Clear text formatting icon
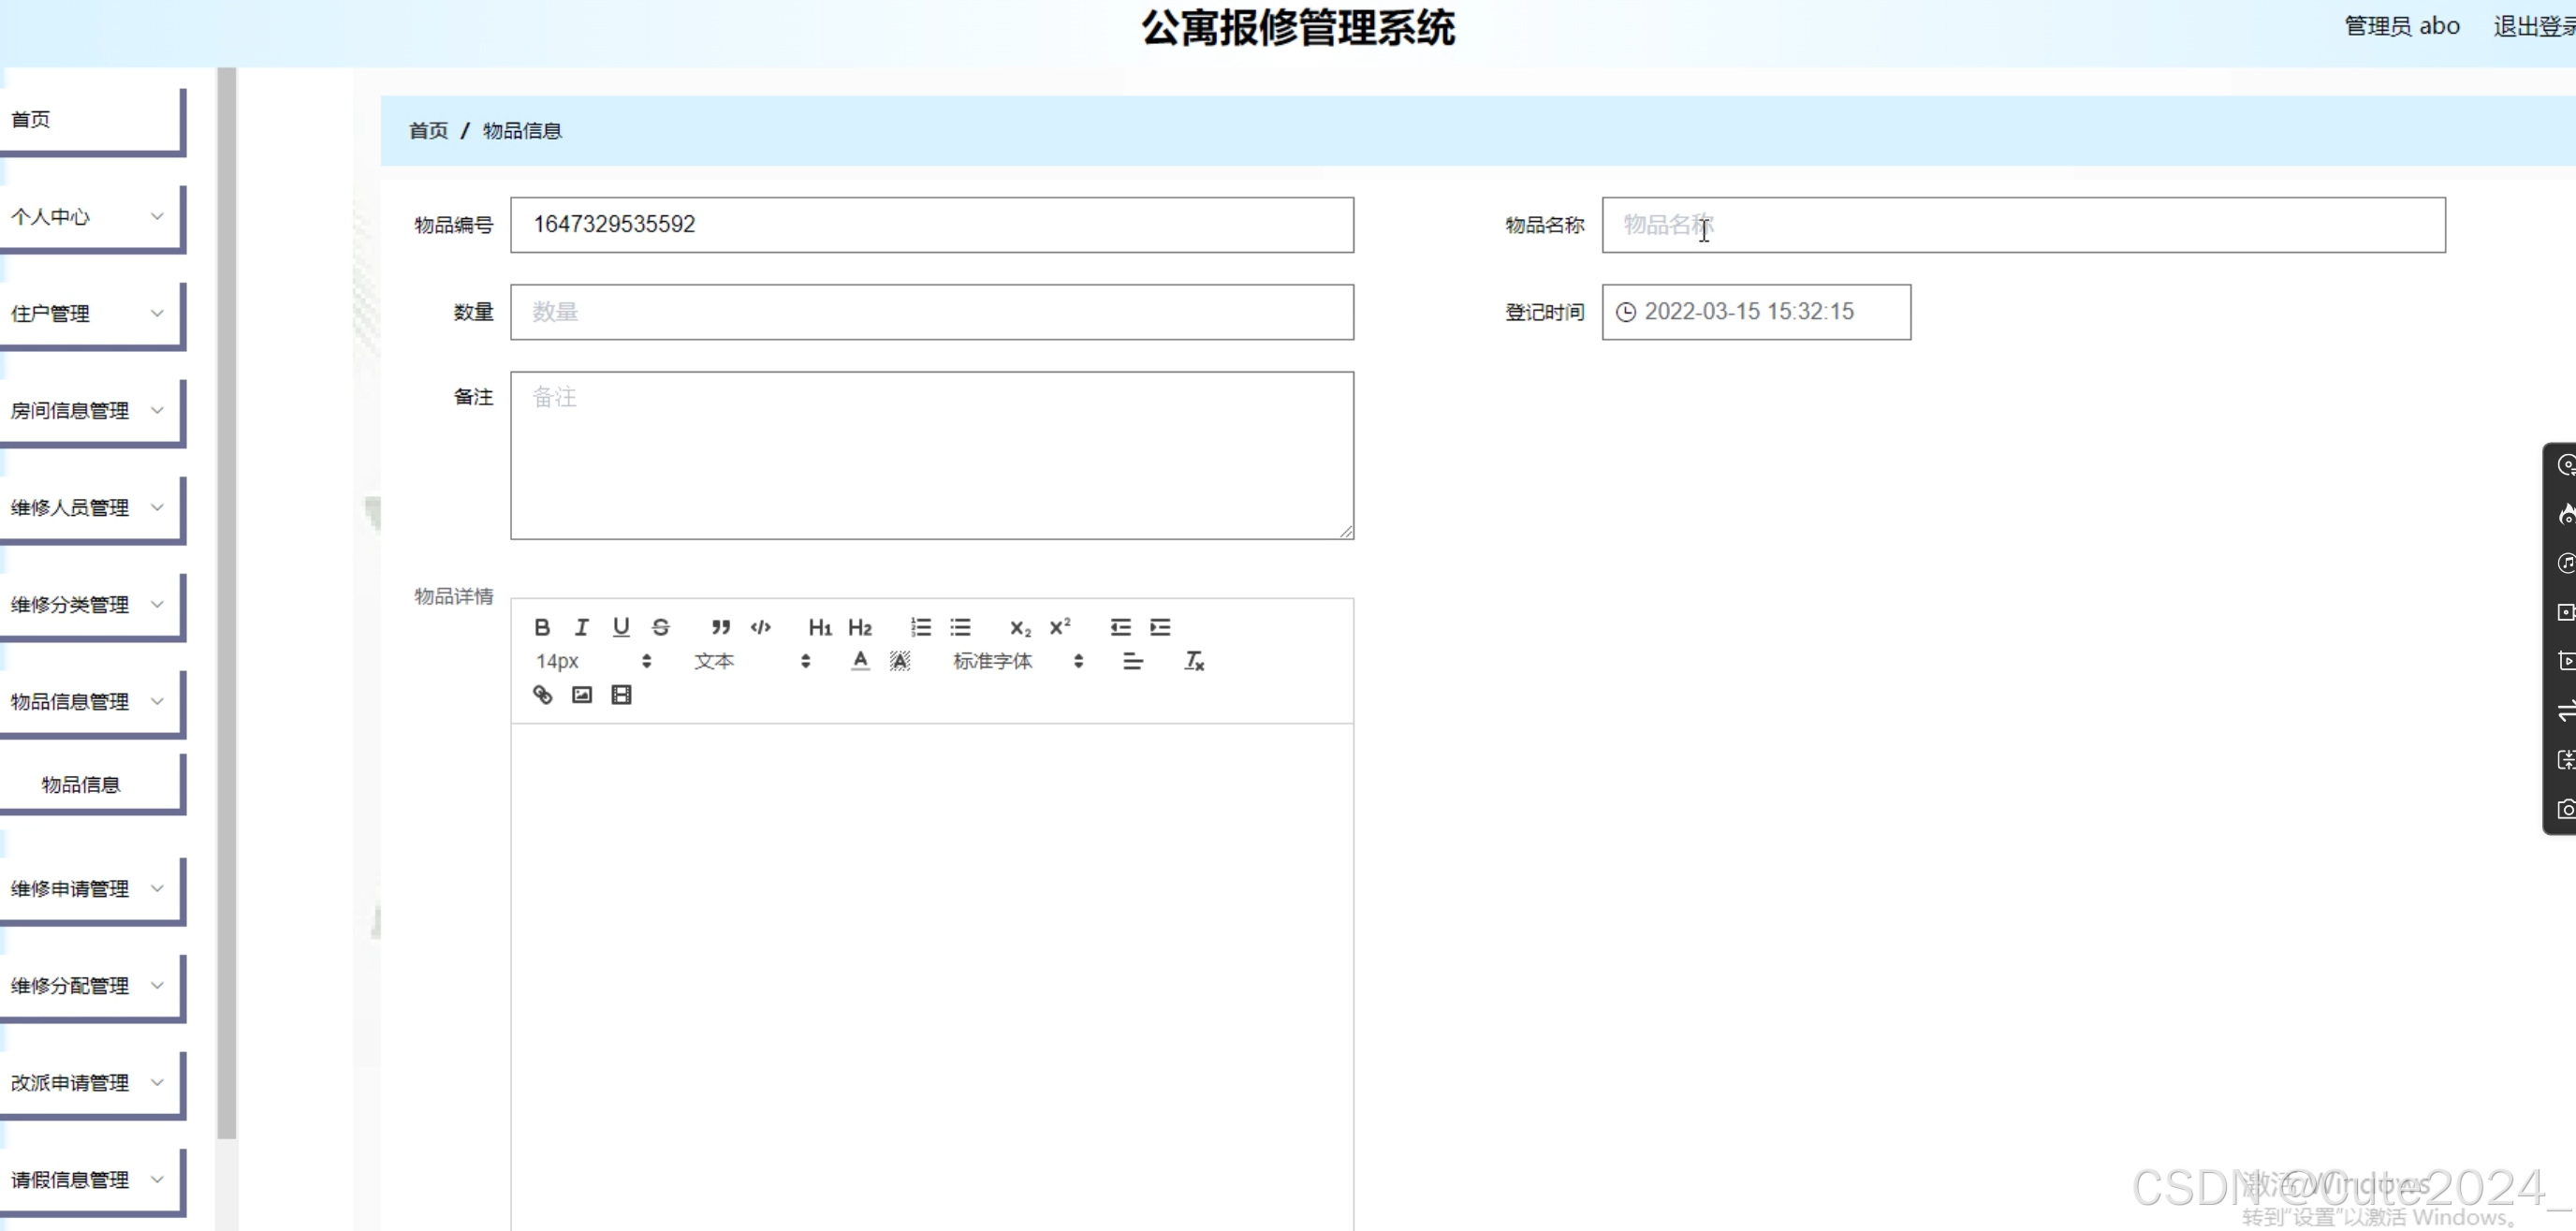 point(1194,661)
